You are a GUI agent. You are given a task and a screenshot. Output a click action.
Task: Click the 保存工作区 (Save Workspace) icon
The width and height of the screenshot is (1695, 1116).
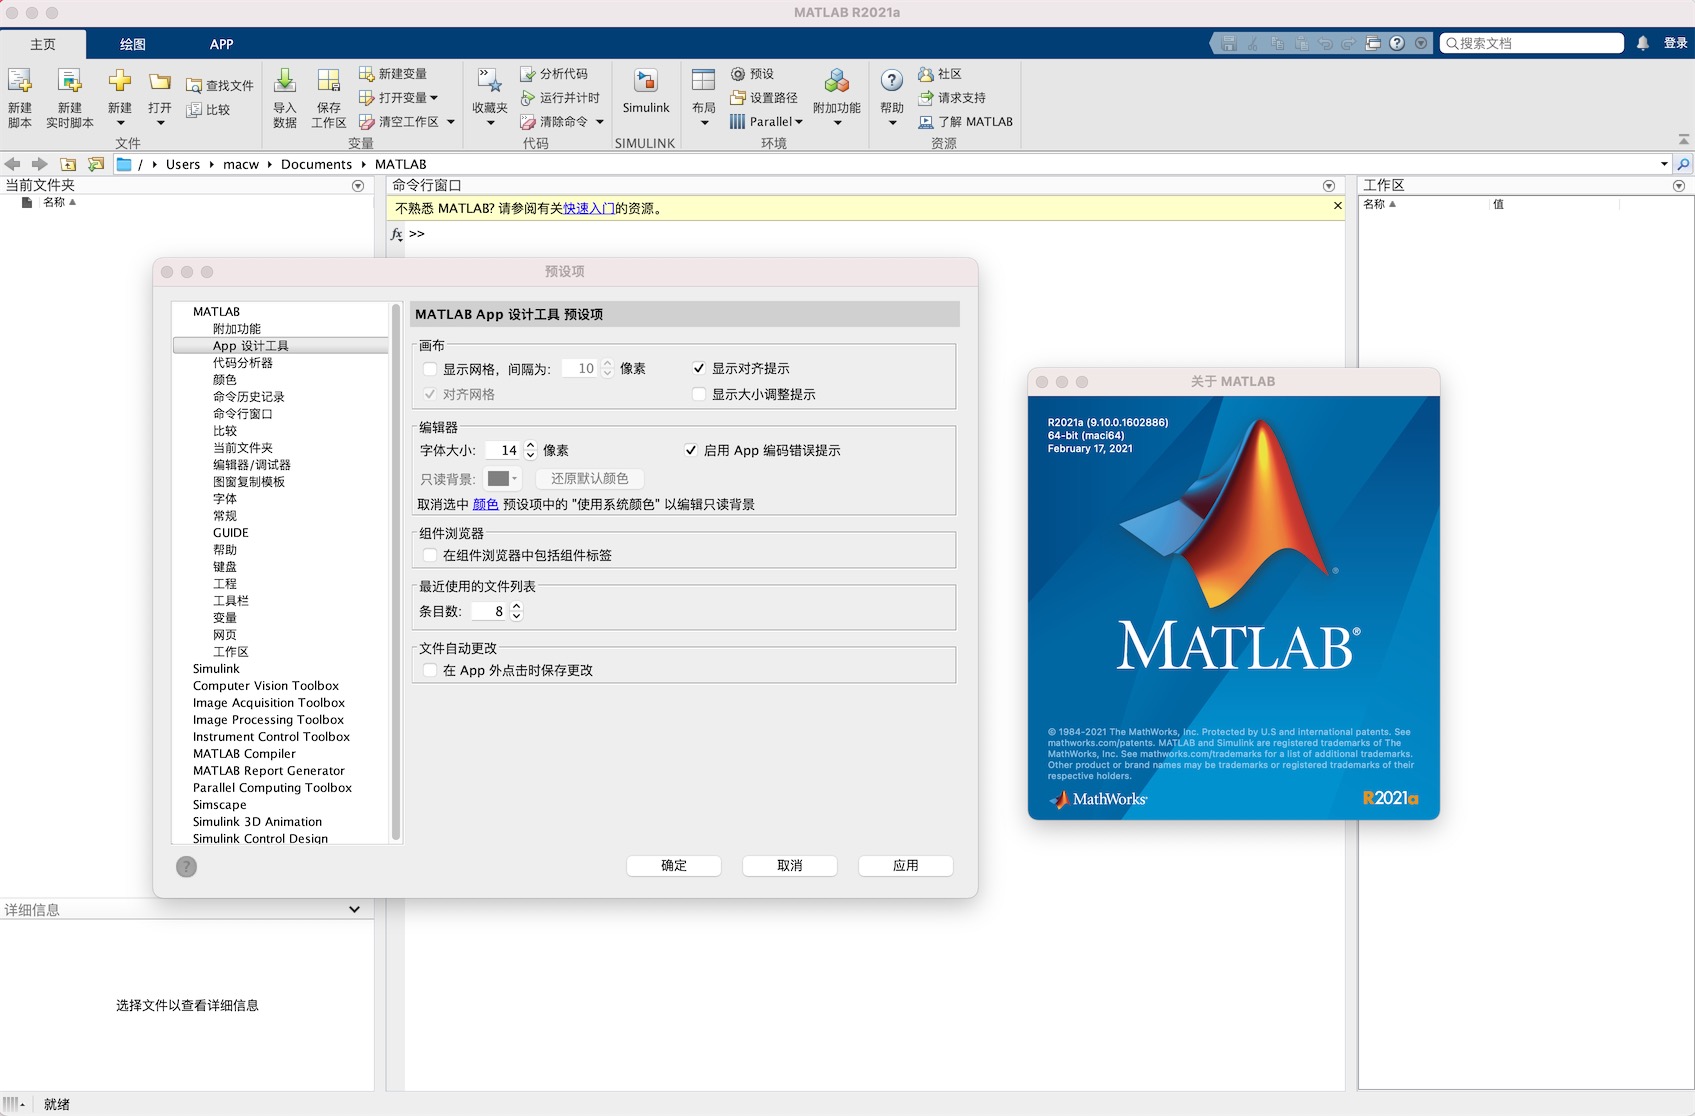(x=328, y=82)
